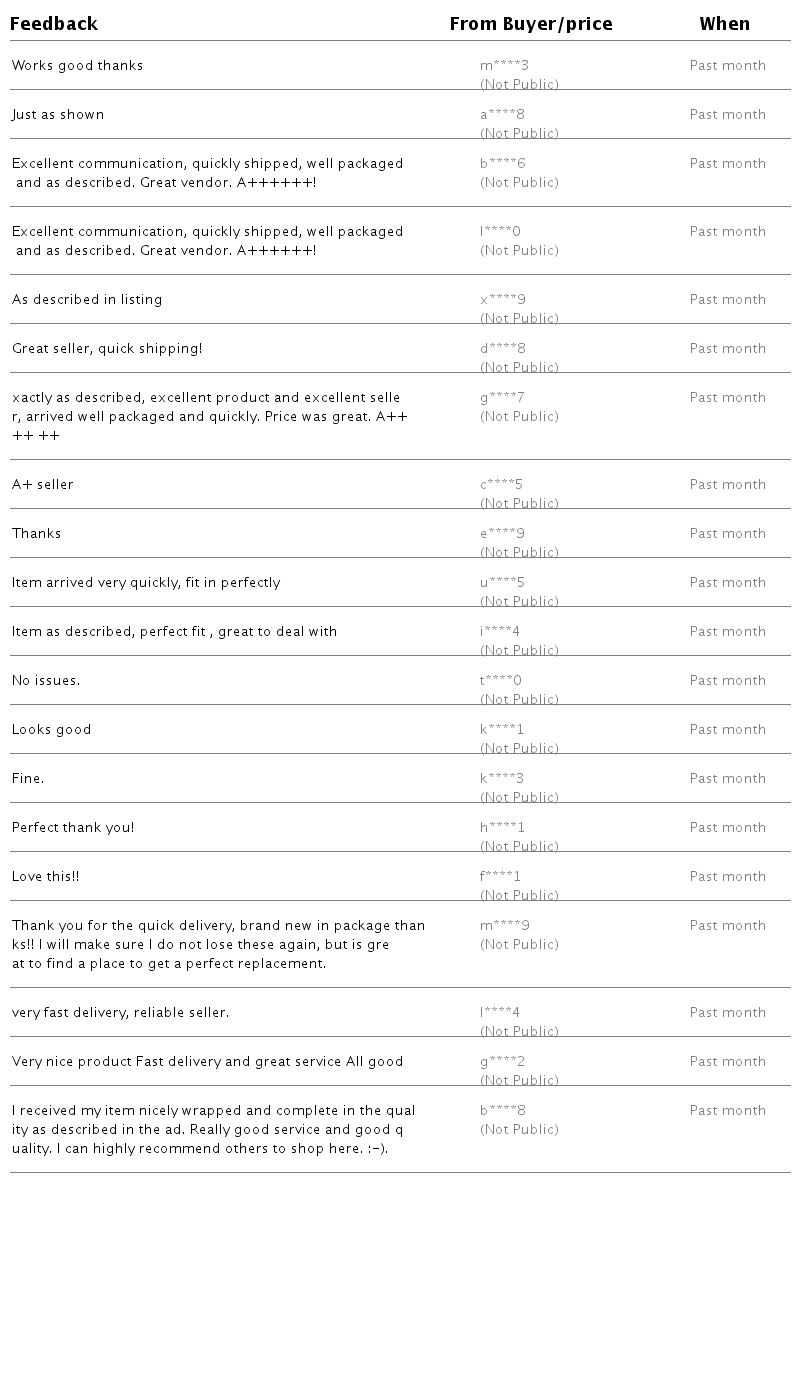The width and height of the screenshot is (800, 1396).
Task: Click the From Buyer/price column header
Action: tap(530, 24)
